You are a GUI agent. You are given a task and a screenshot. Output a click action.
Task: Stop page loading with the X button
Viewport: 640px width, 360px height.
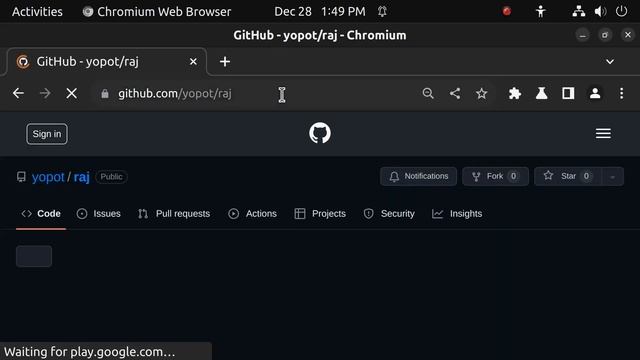pyautogui.click(x=71, y=93)
